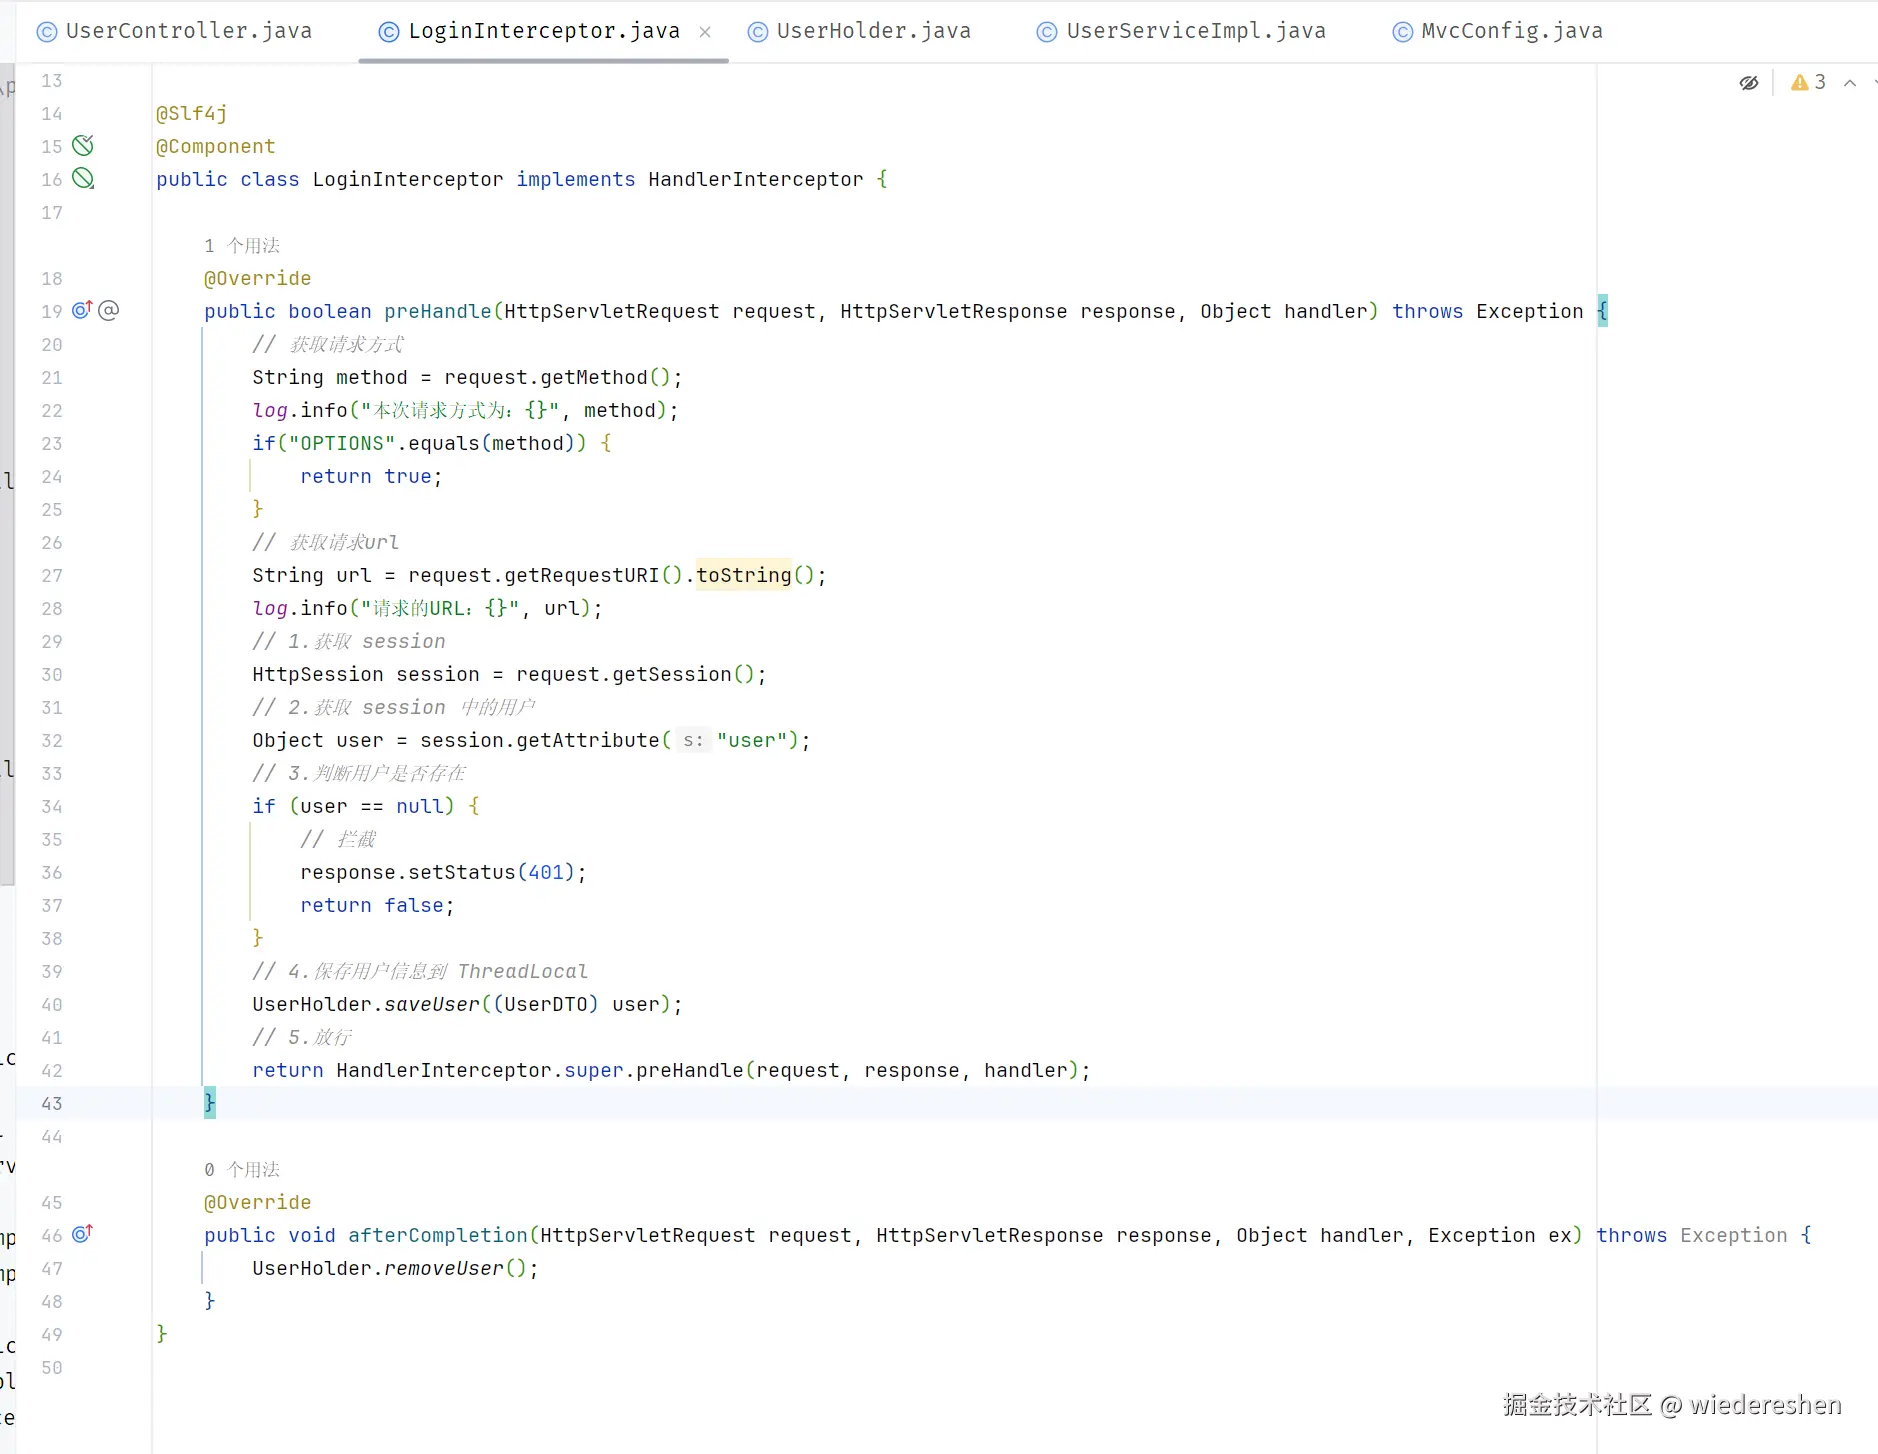Click the getMethod call on line 21
The width and height of the screenshot is (1878, 1454).
594,377
